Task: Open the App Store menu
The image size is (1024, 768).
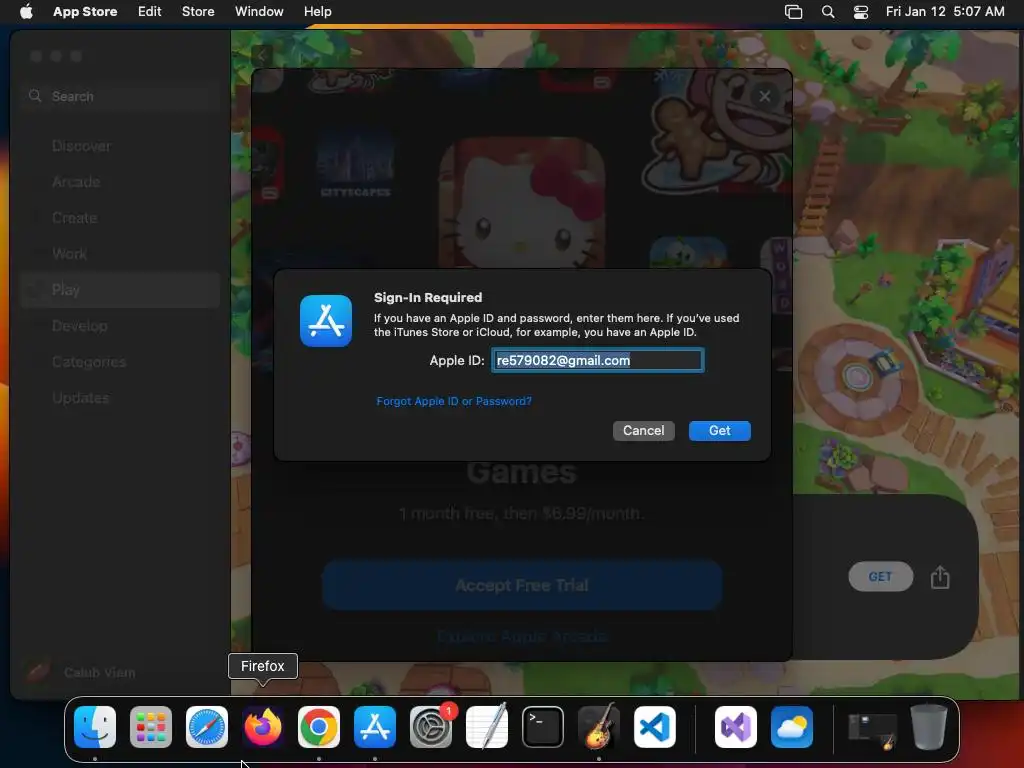Action: [x=85, y=11]
